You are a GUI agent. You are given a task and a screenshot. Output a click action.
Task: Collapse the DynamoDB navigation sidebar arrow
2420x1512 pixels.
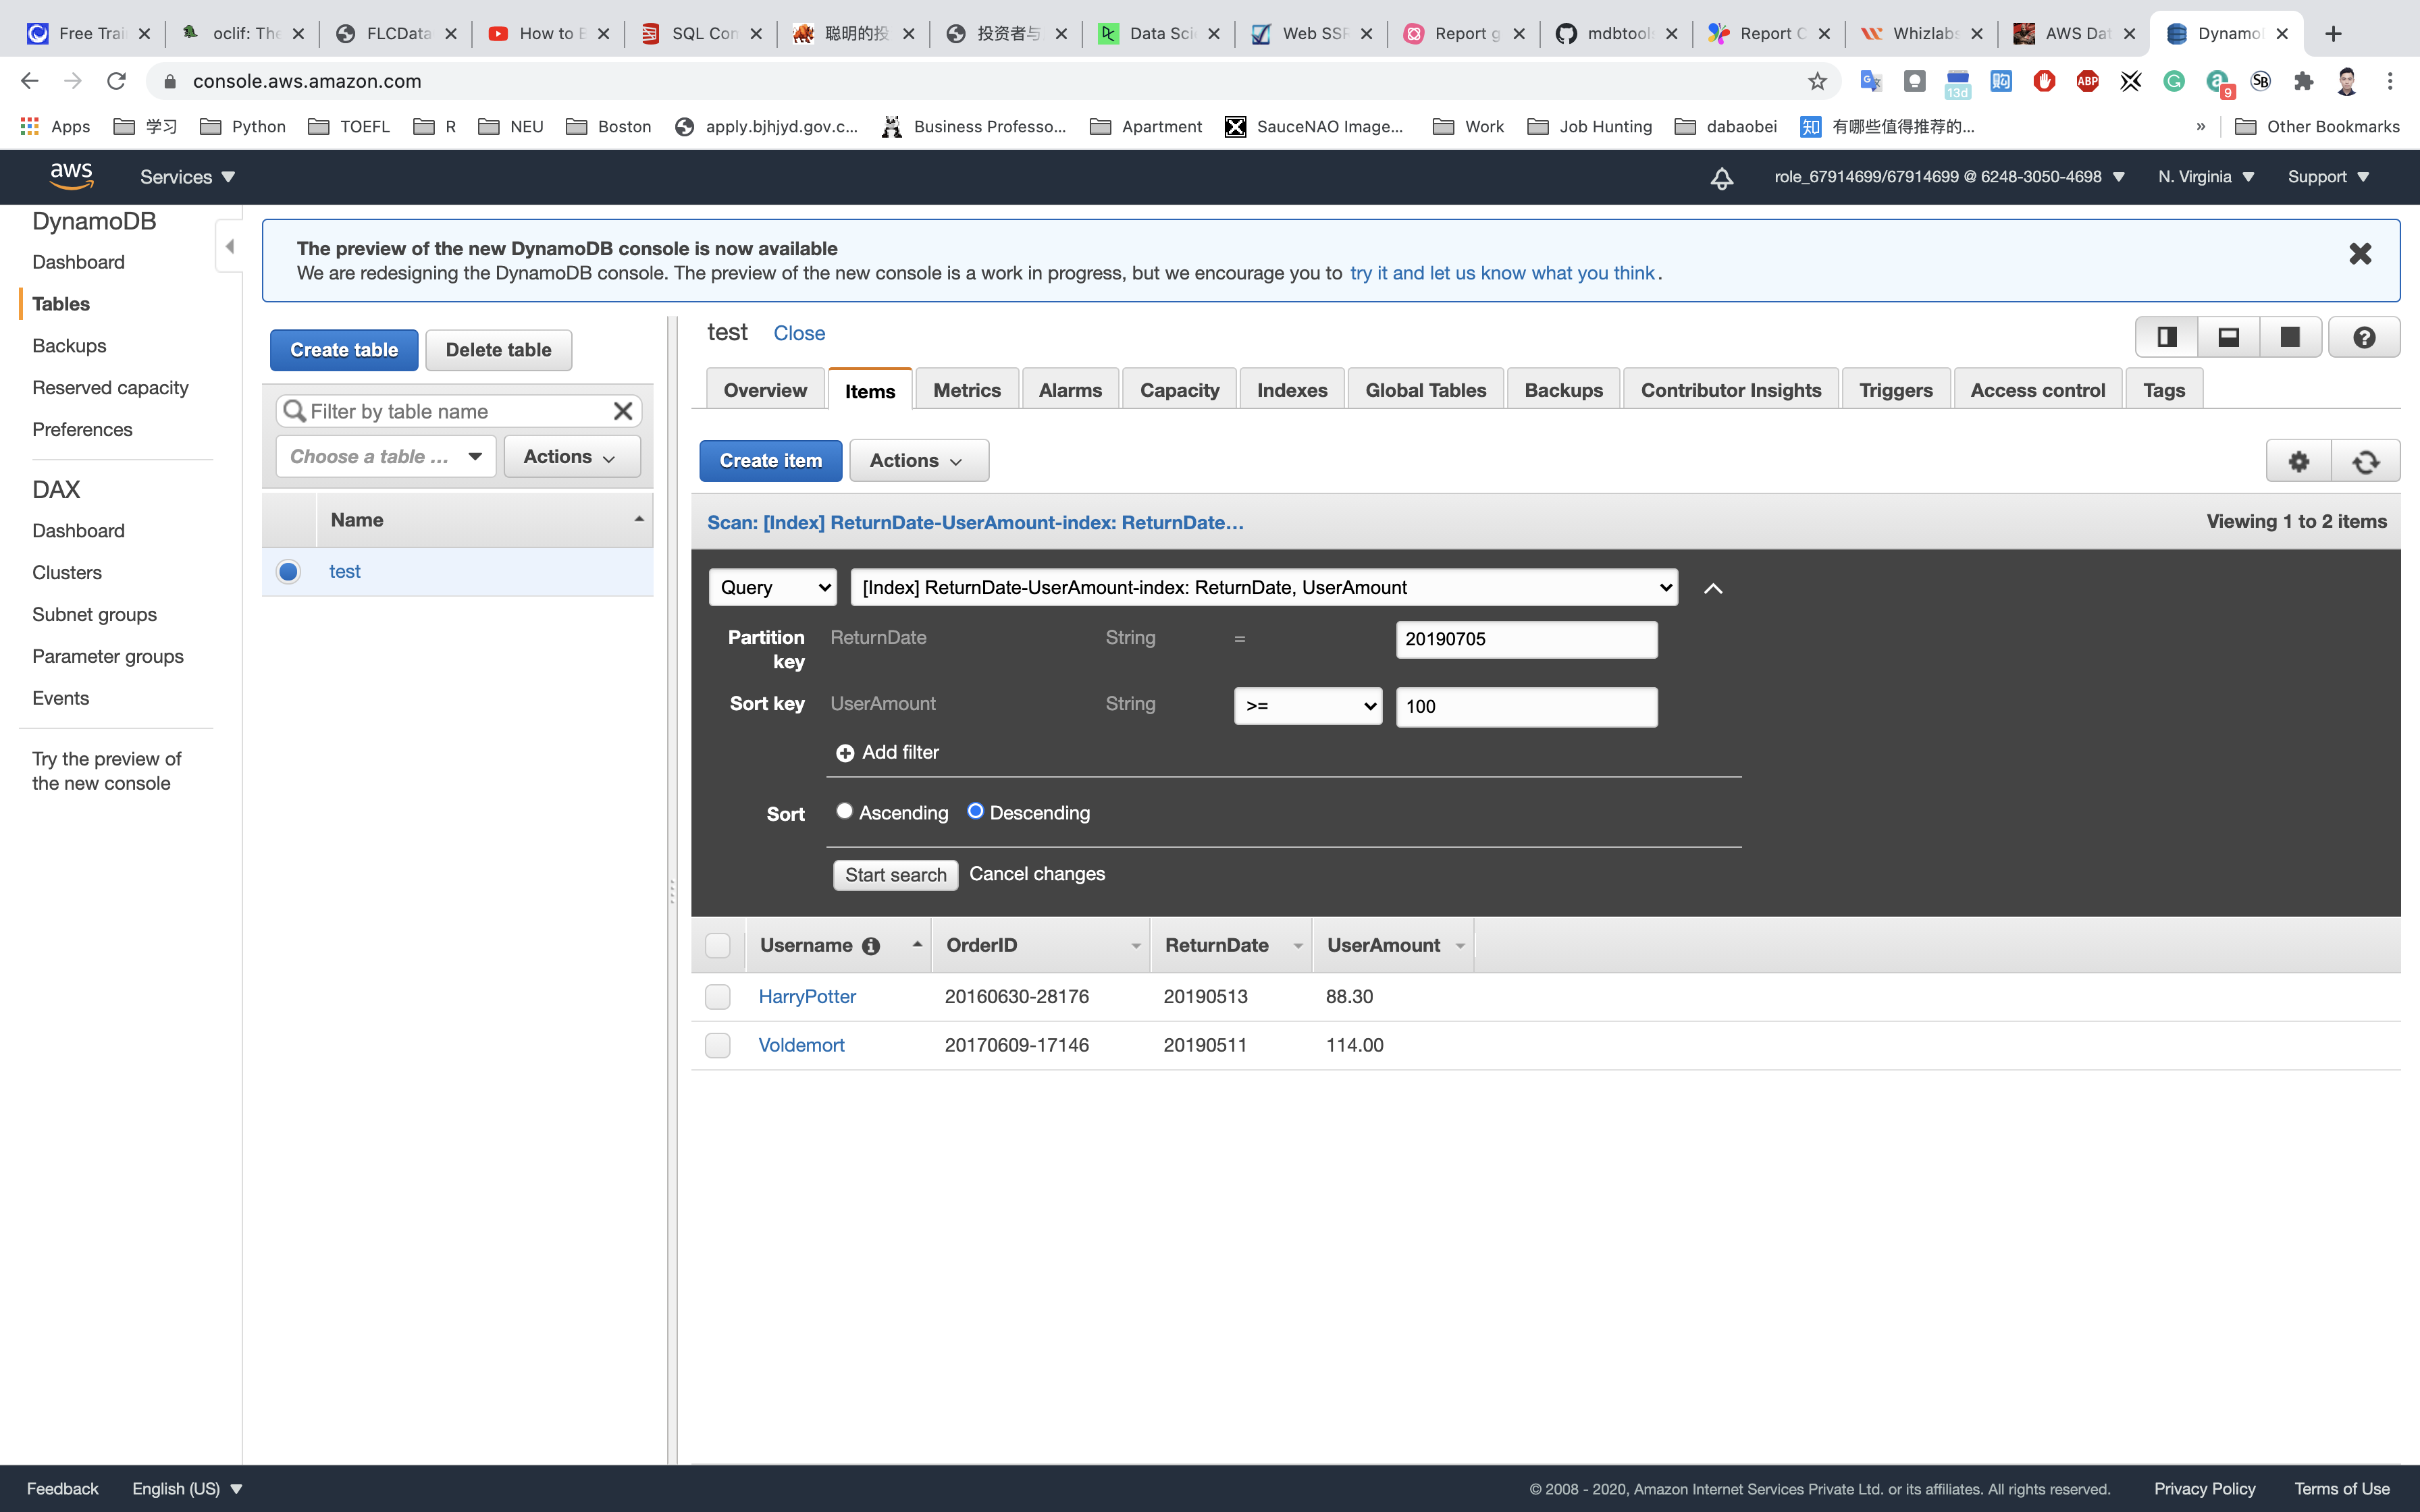[230, 246]
